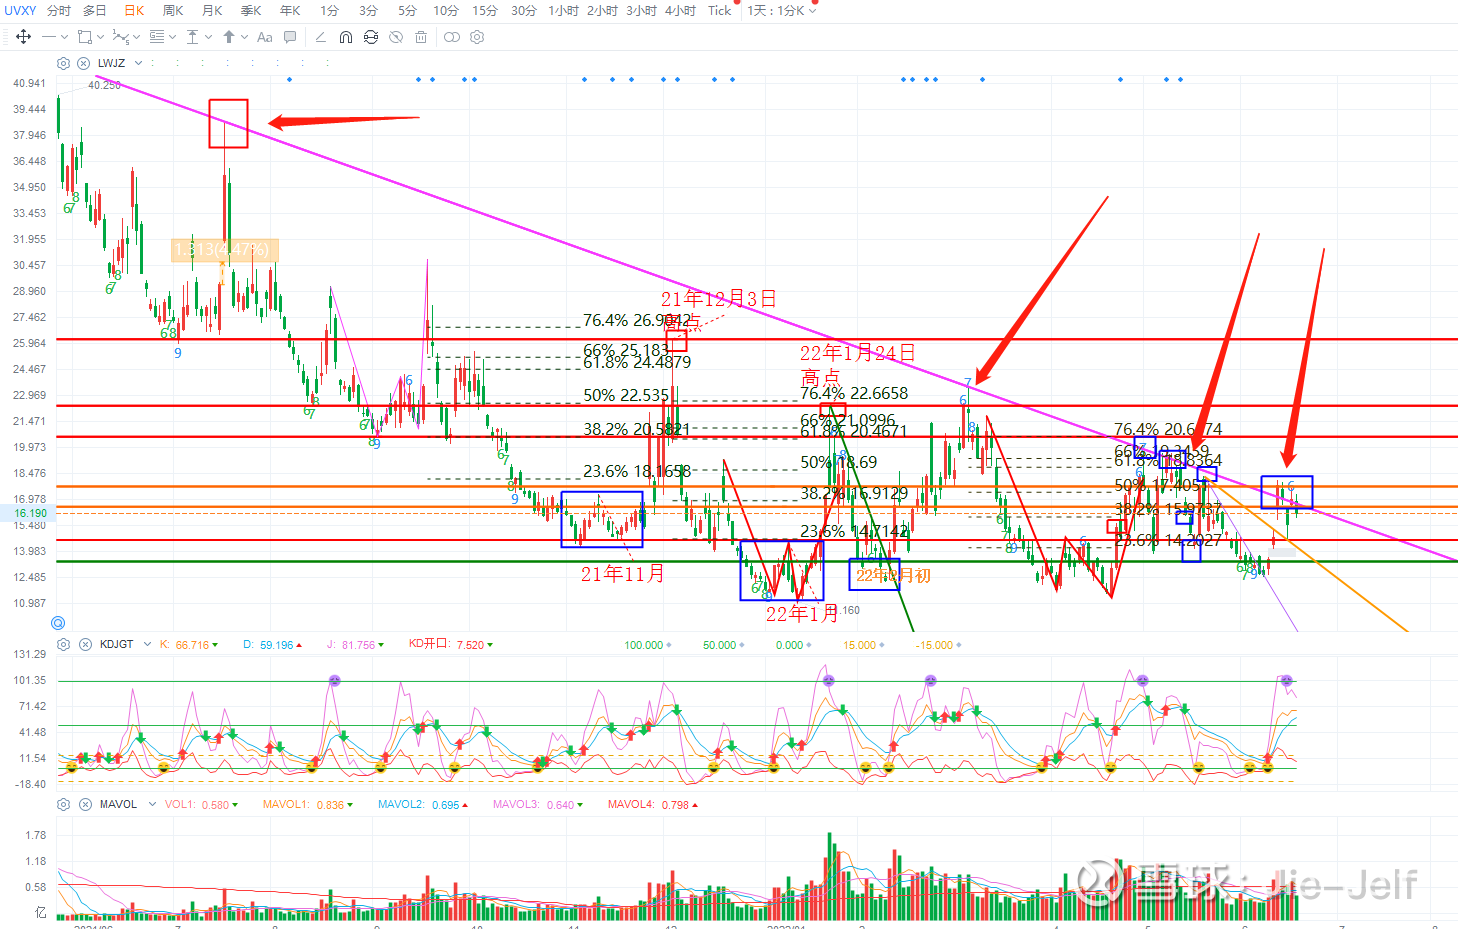Open LWJZ indicator settings gear
The height and width of the screenshot is (929, 1458).
coord(64,63)
